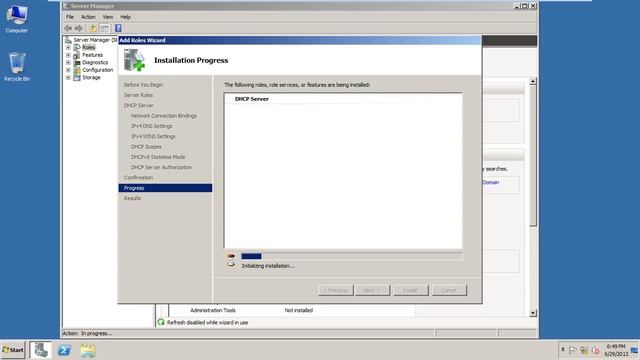Click the taskbar clock
Image resolution: width=640 pixels, height=360 pixels.
pyautogui.click(x=616, y=350)
